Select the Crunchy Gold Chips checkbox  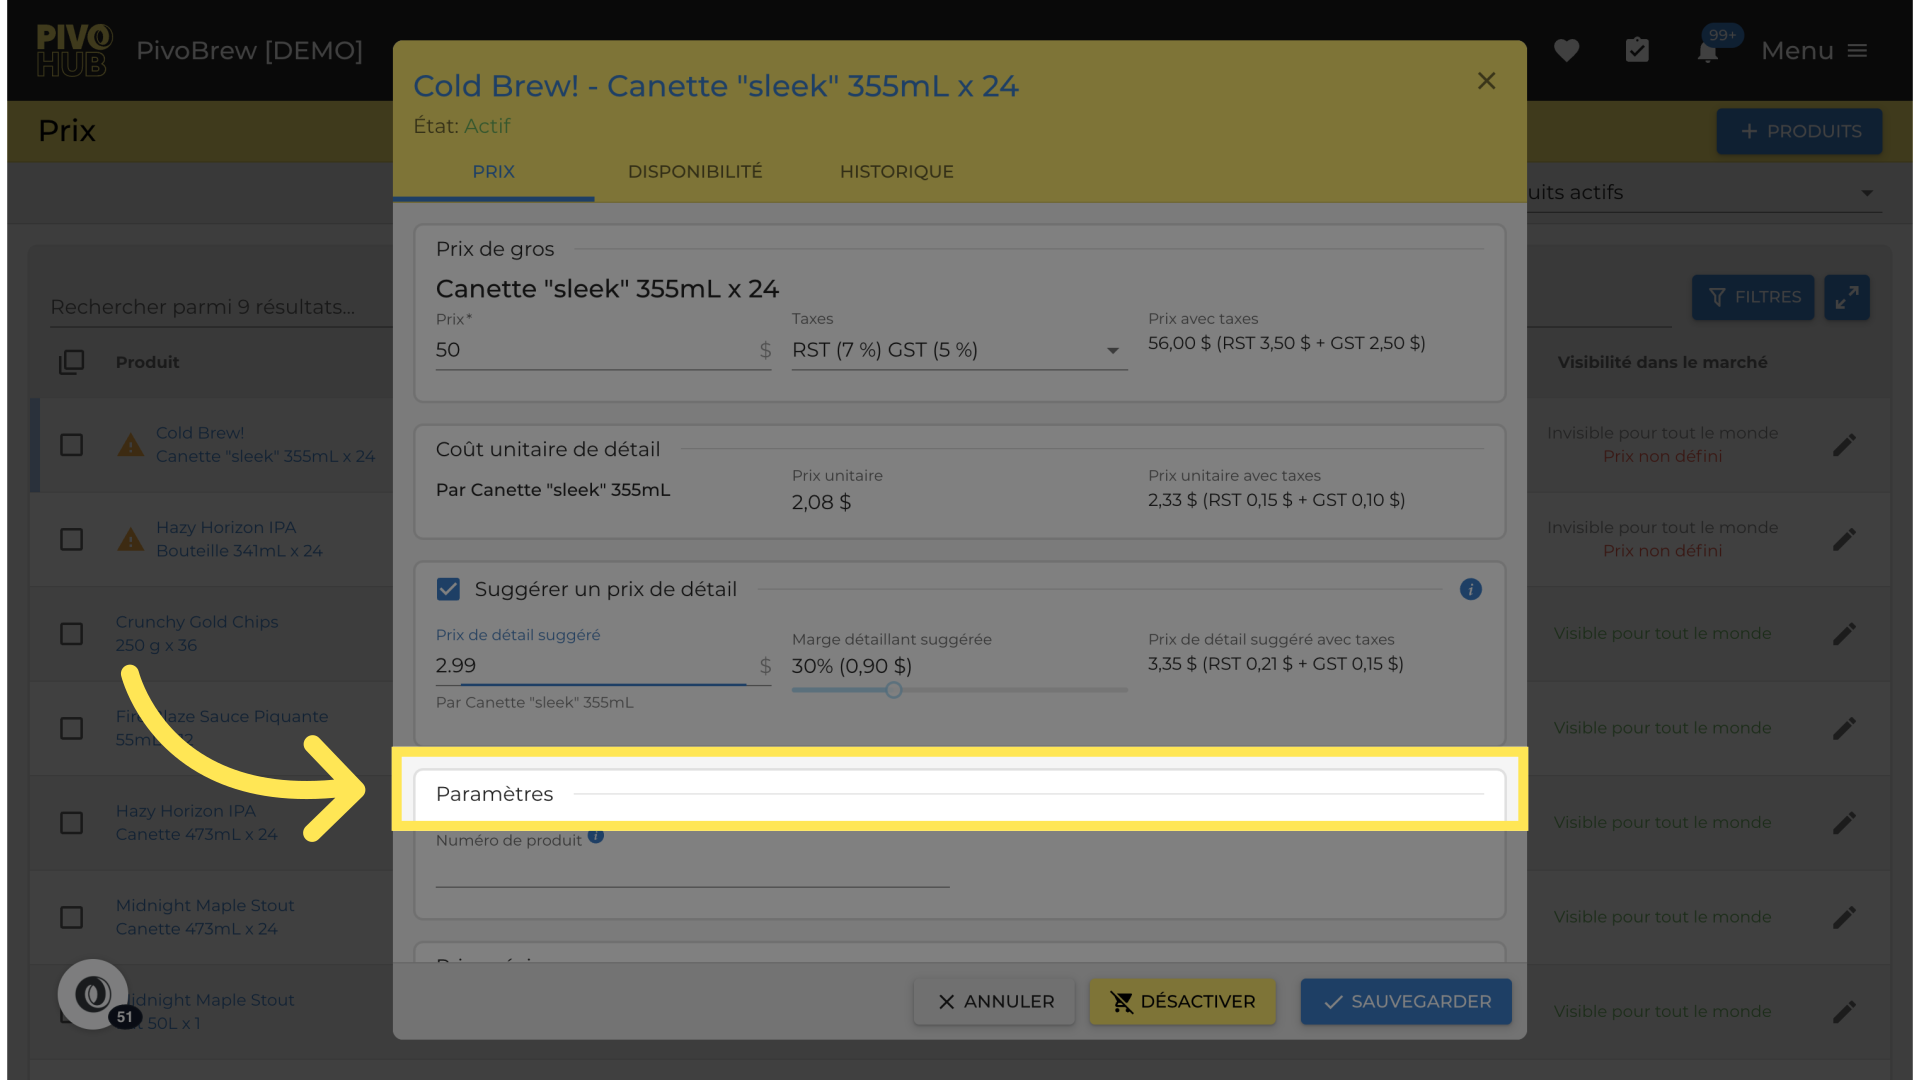tap(71, 634)
